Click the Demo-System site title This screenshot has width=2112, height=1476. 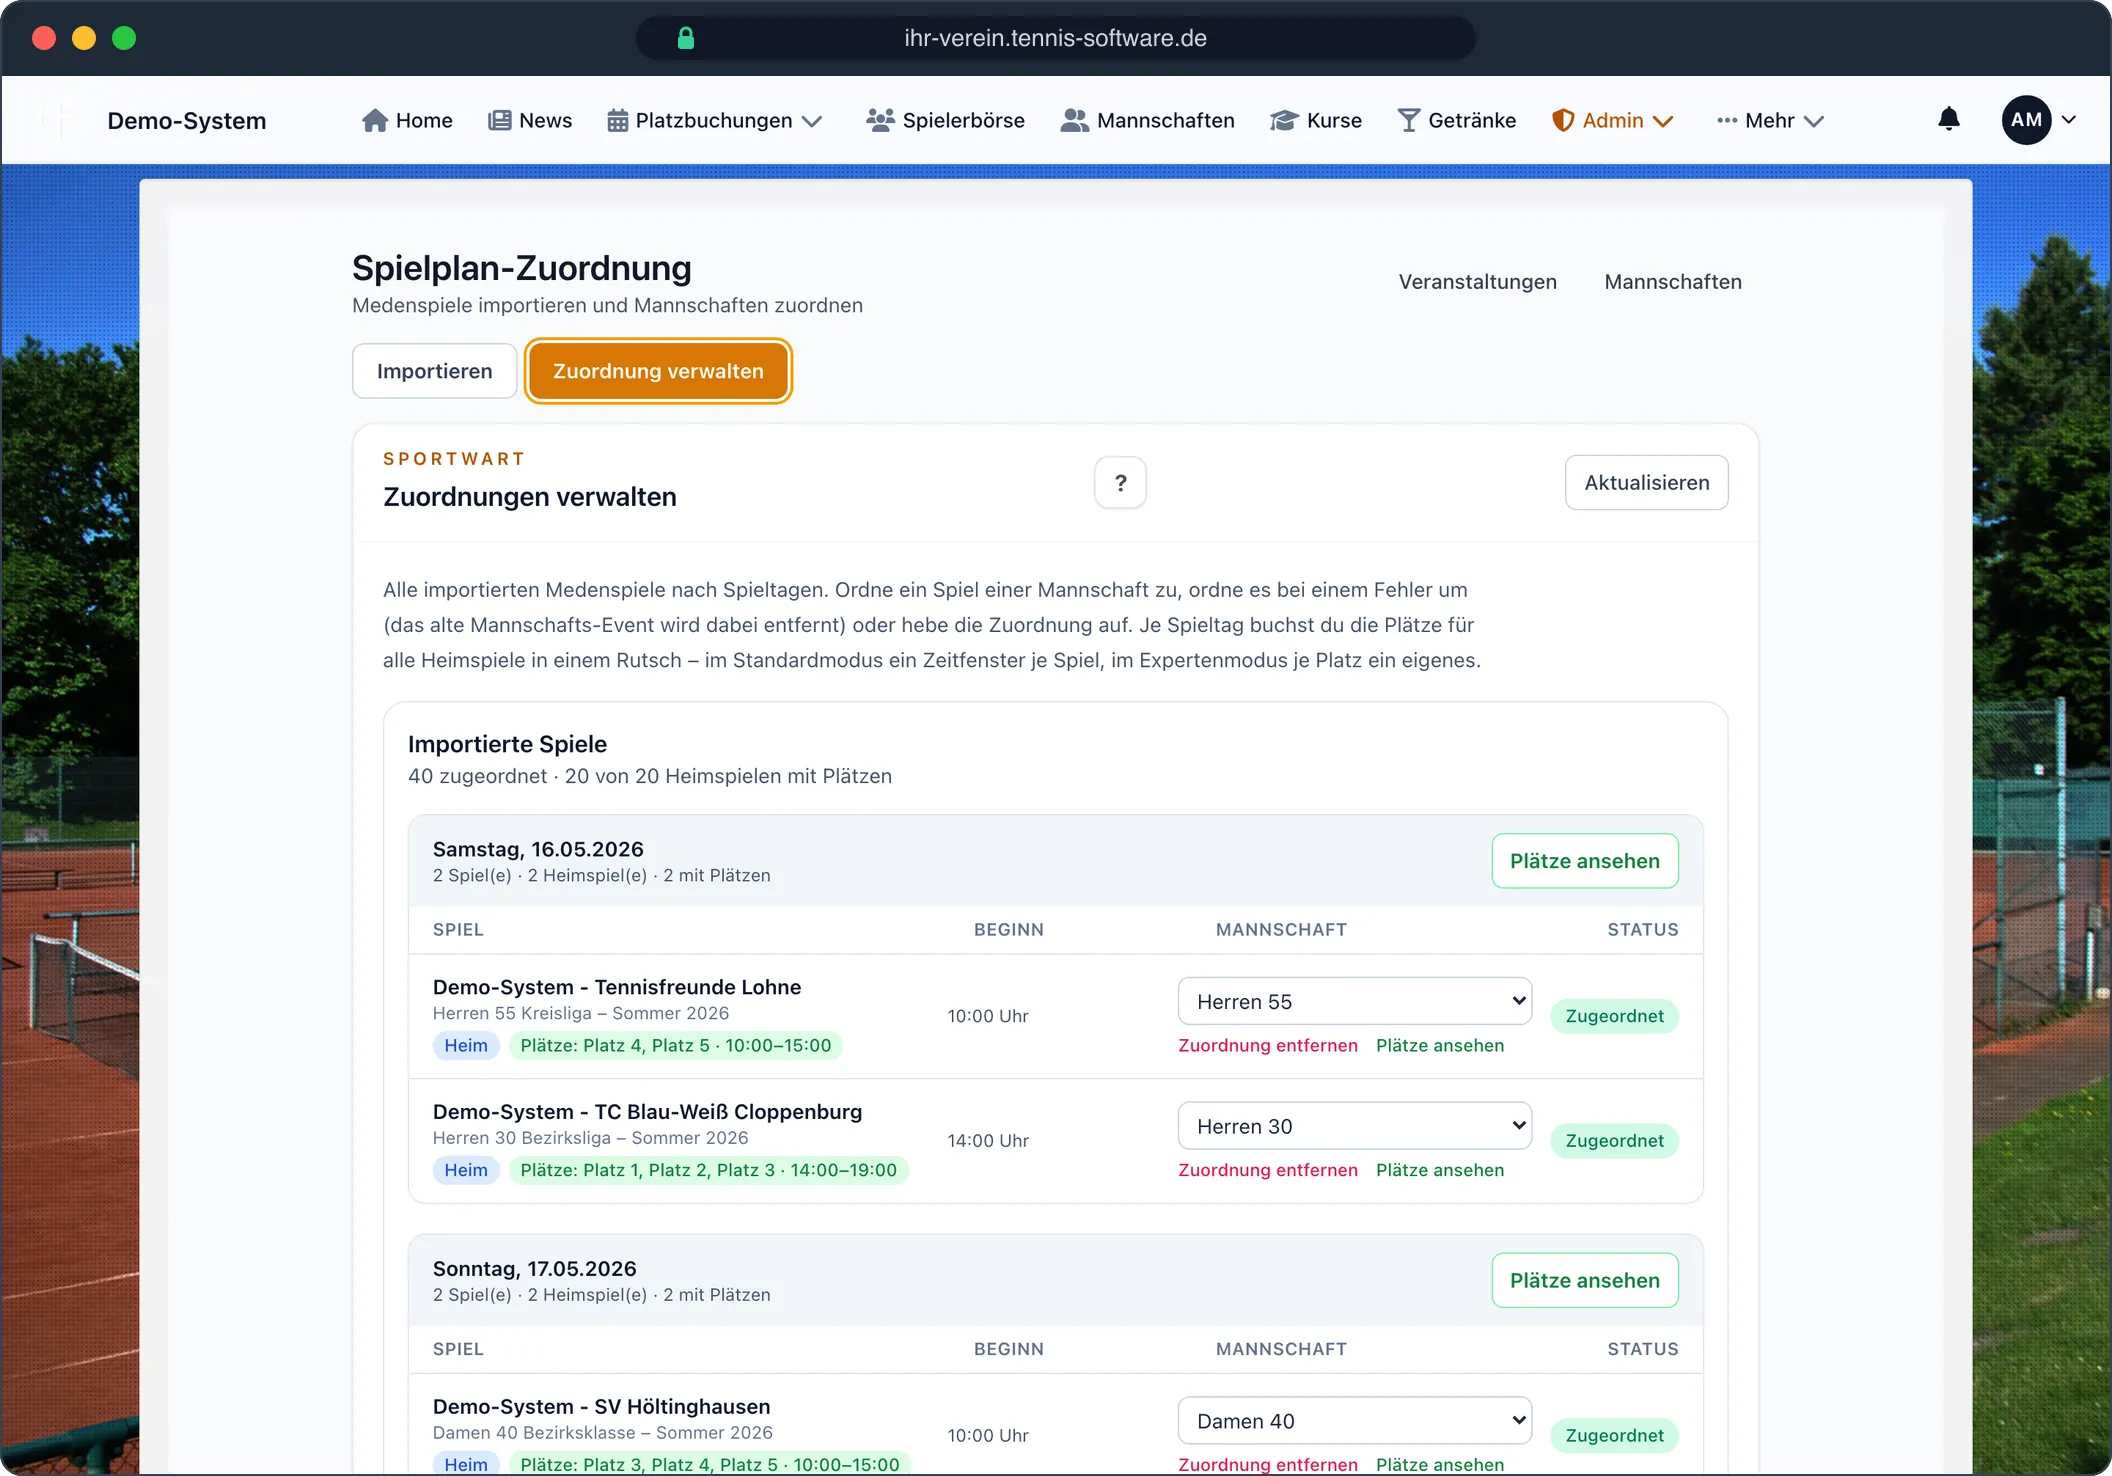[187, 120]
